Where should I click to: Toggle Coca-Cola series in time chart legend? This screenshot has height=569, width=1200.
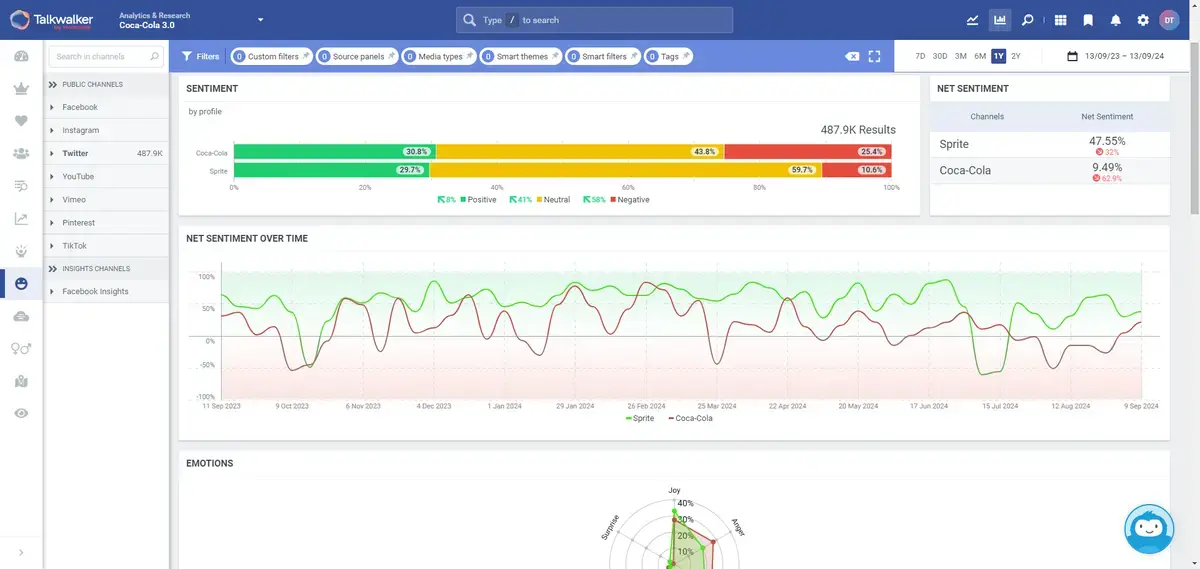pos(690,419)
